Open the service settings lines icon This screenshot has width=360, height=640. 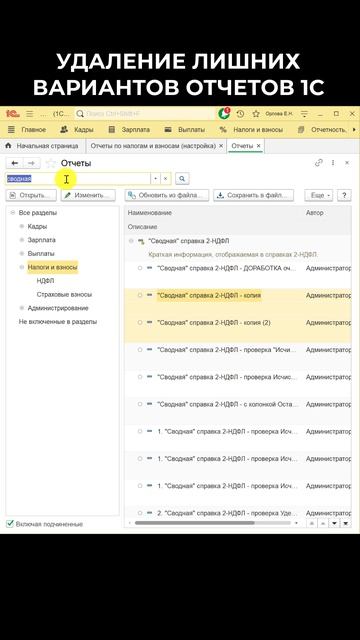coord(304,114)
